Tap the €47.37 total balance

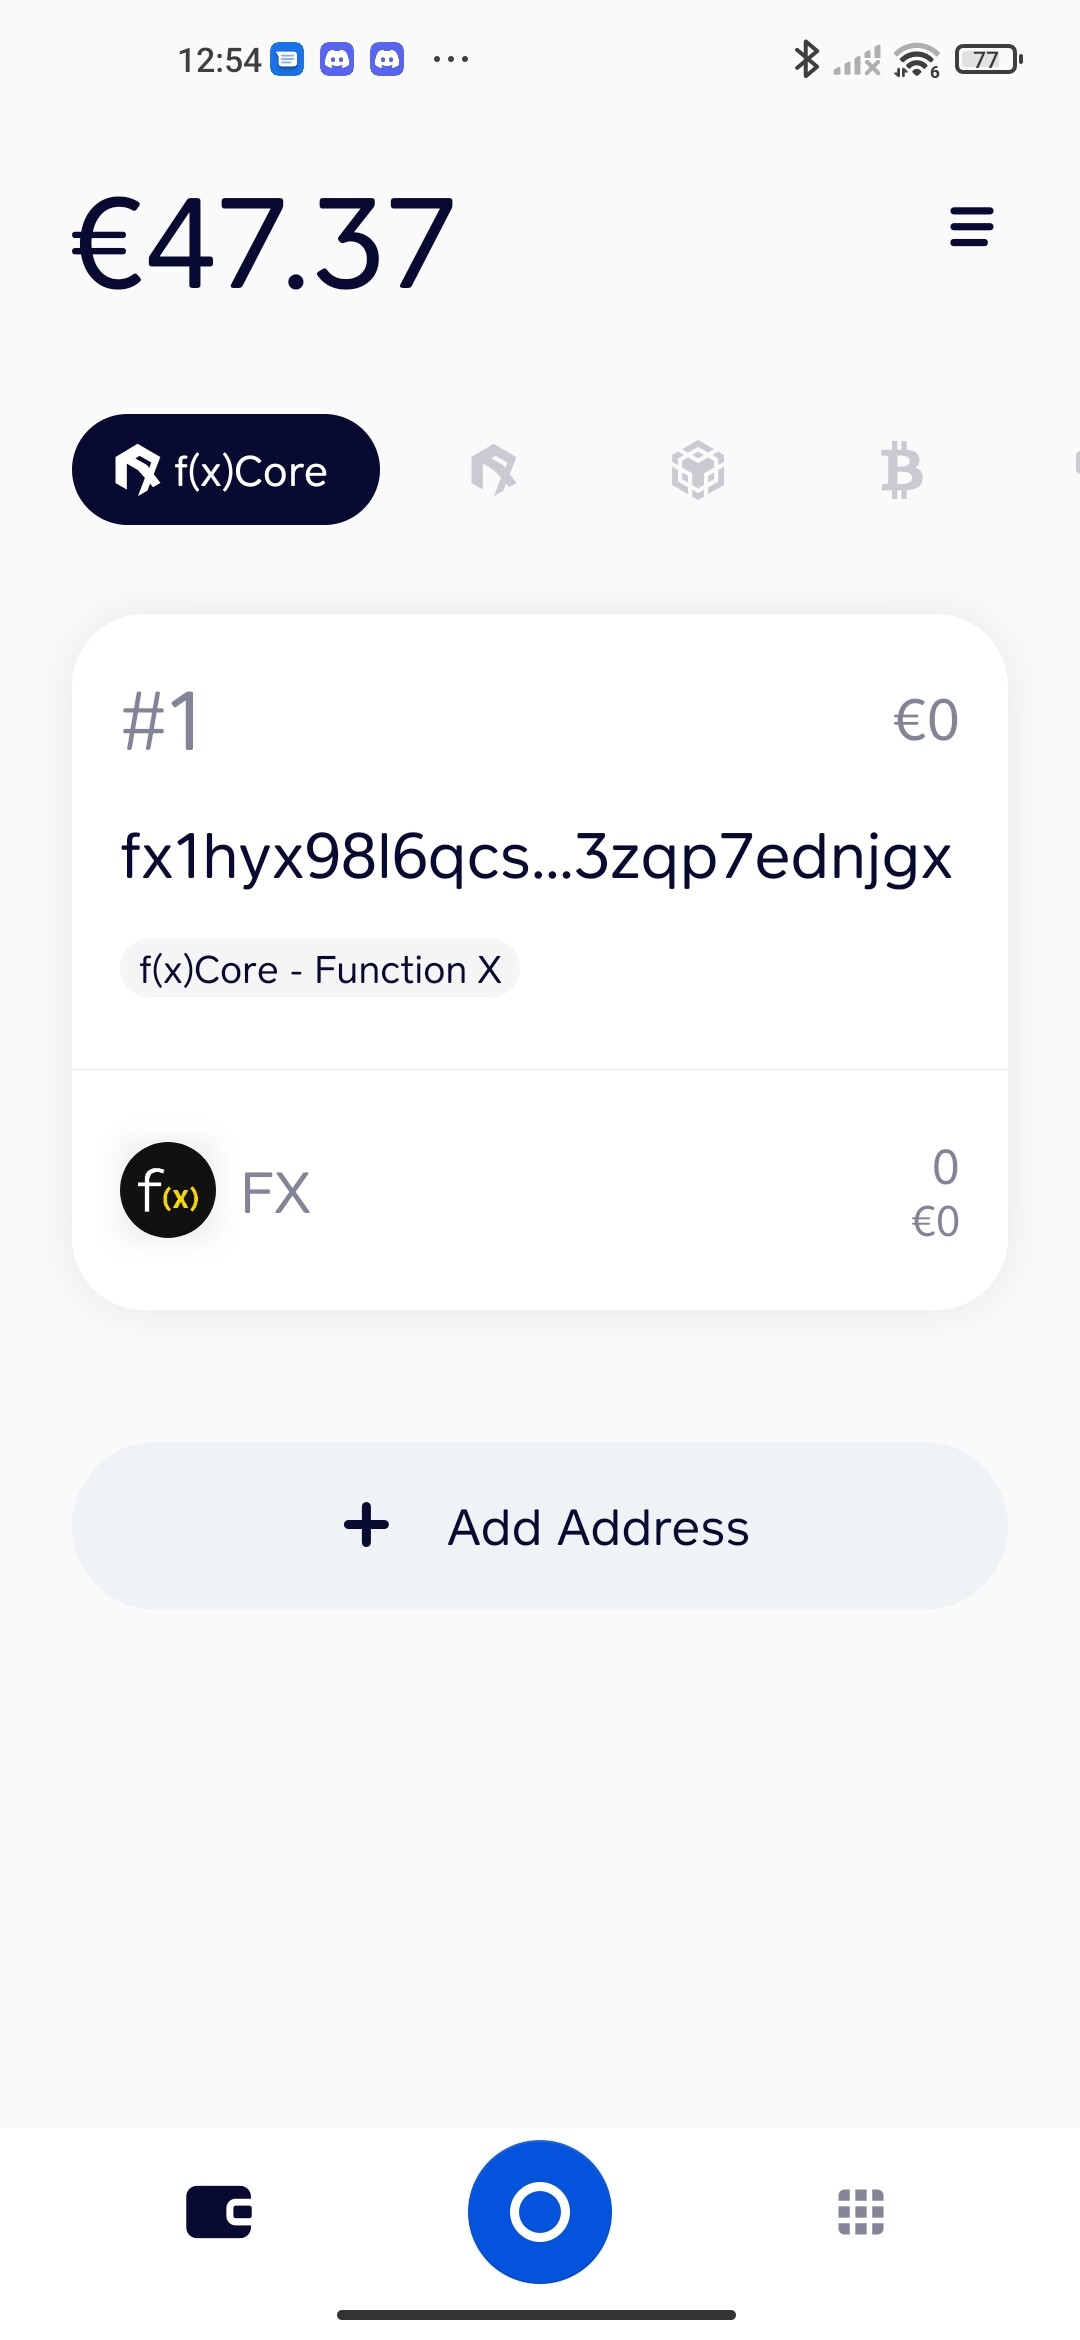click(263, 245)
